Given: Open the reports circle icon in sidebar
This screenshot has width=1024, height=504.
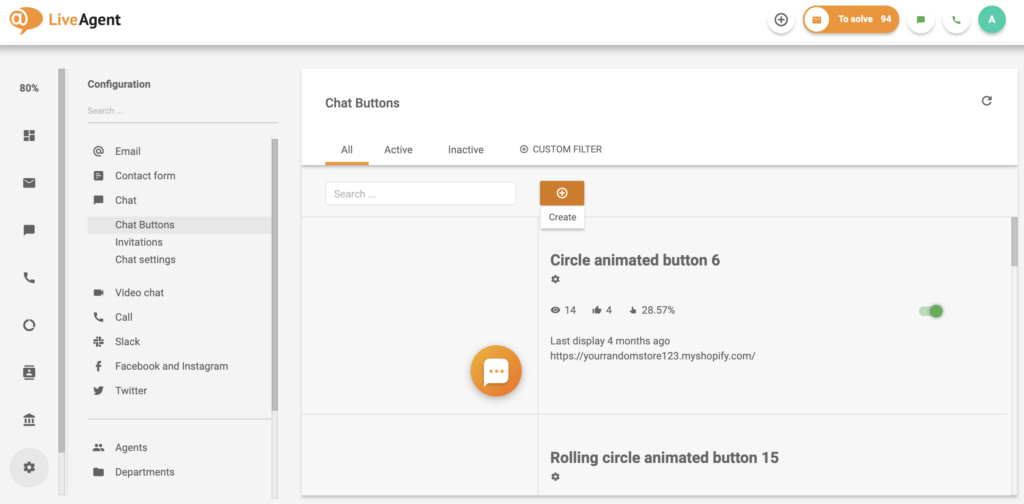Looking at the screenshot, I should coord(29,325).
